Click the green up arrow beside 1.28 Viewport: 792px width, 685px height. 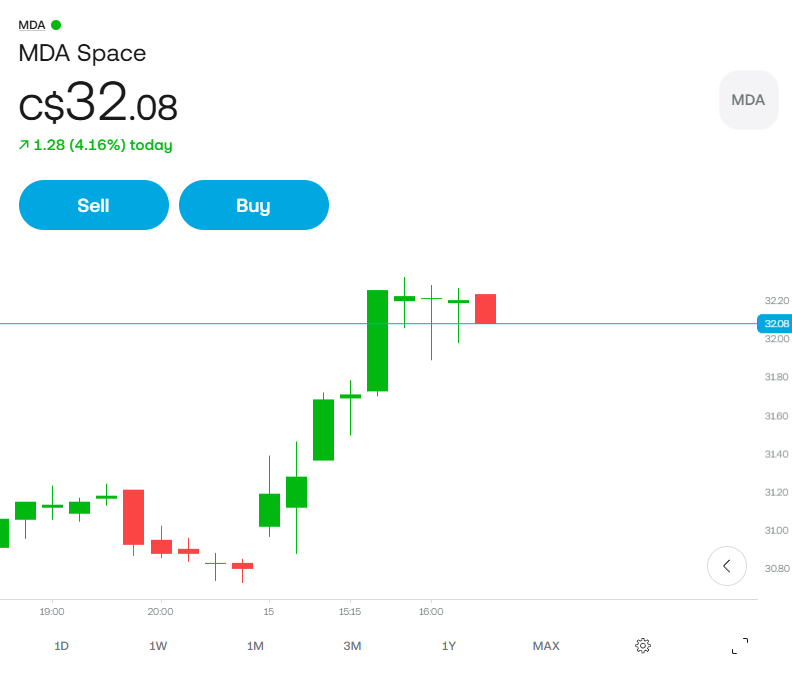coord(23,145)
